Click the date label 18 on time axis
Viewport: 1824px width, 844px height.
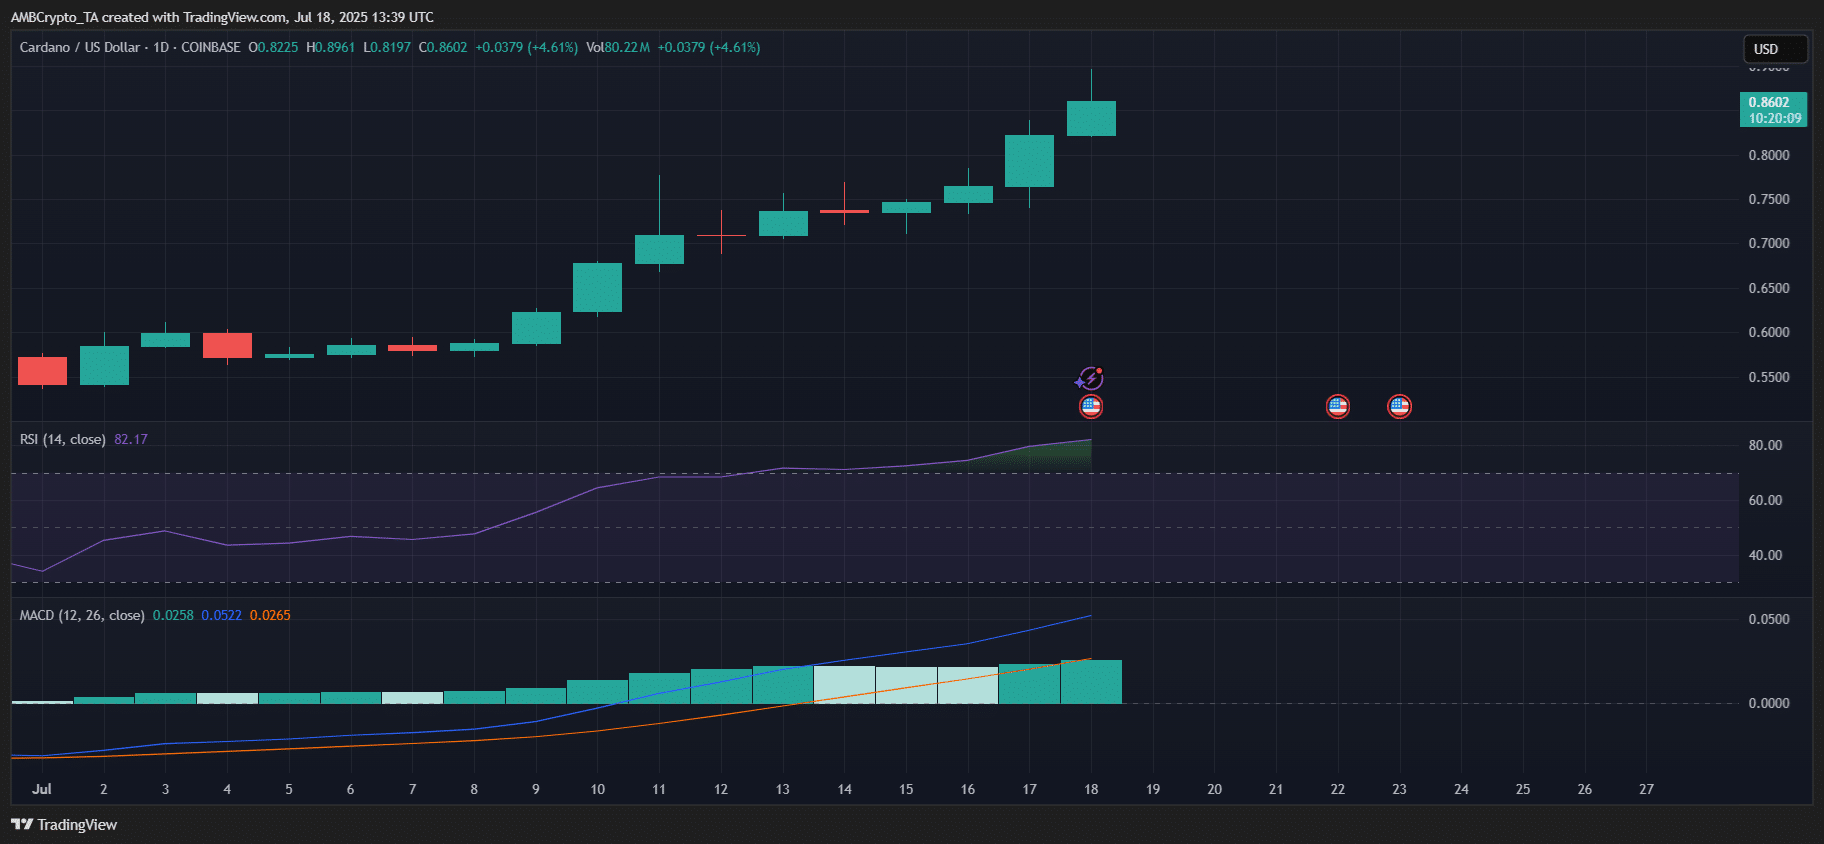pos(1091,789)
